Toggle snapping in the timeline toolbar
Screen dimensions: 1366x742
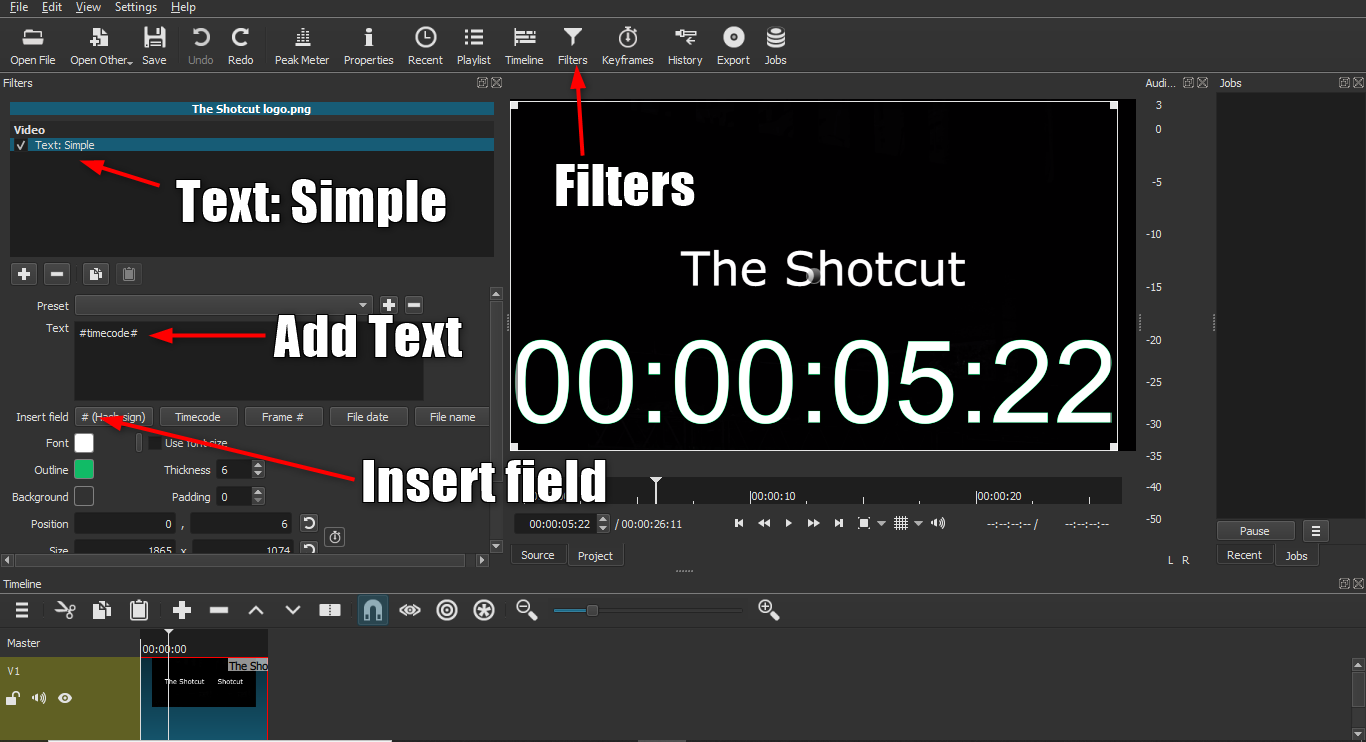click(x=372, y=610)
